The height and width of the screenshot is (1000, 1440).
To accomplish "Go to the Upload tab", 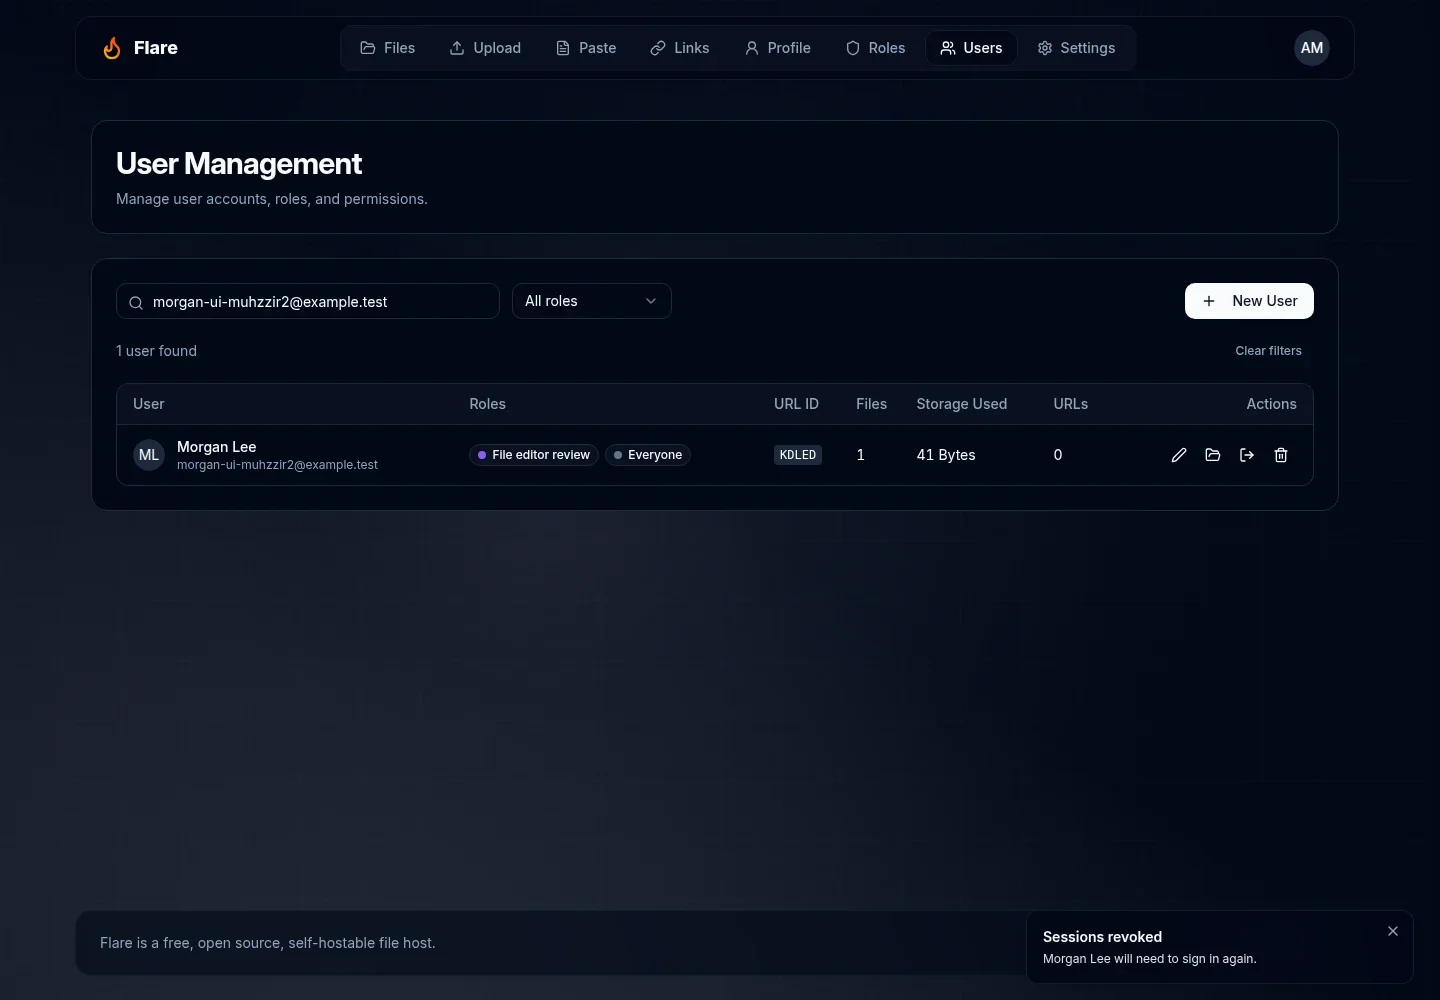I will click(x=485, y=48).
